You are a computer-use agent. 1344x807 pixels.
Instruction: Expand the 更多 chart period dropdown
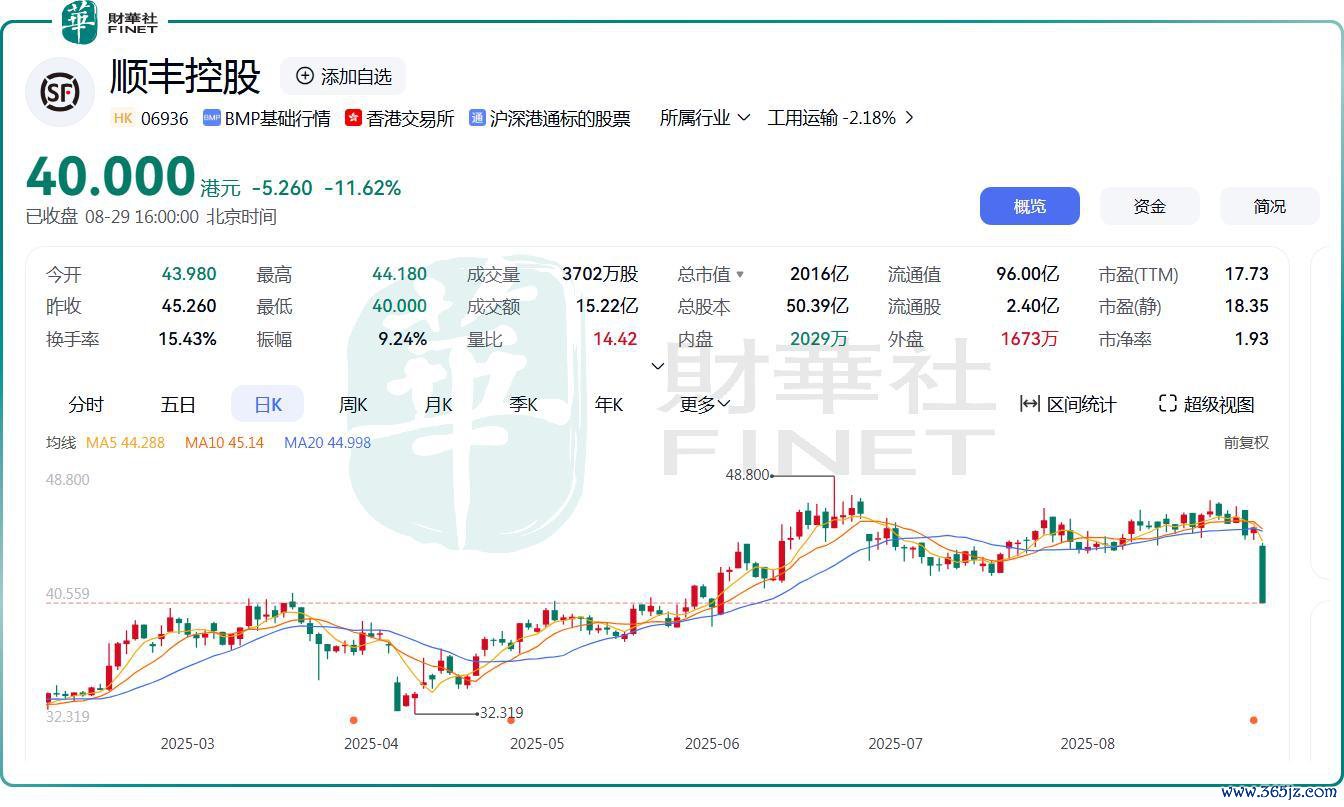[705, 404]
